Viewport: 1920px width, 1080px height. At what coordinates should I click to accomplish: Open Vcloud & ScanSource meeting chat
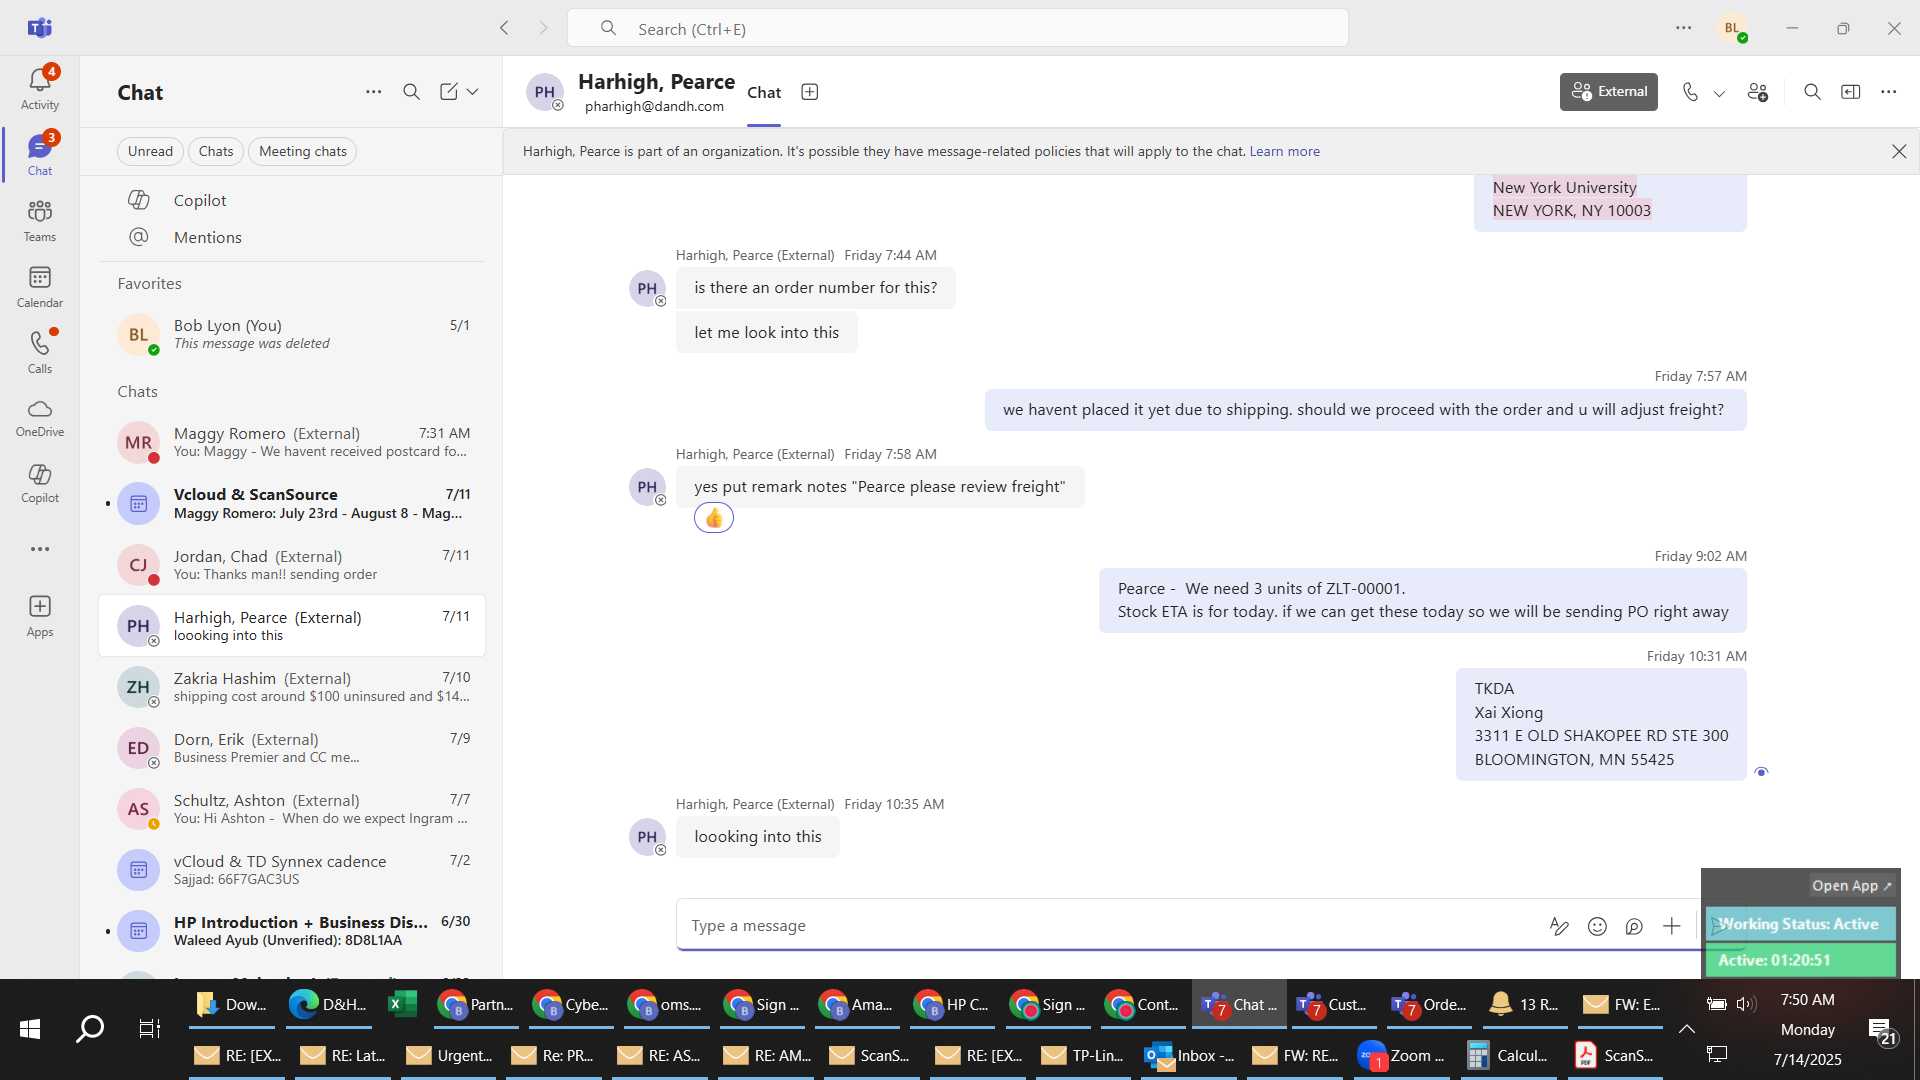(292, 503)
